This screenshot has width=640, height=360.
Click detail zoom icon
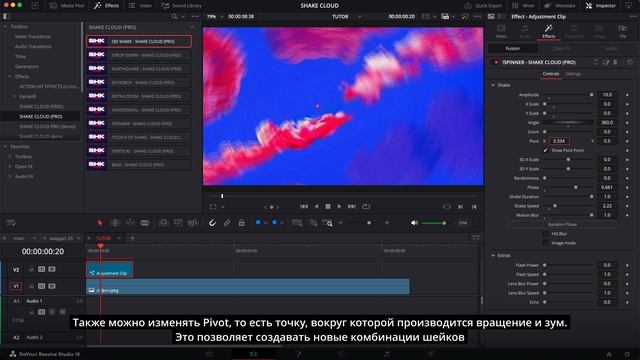[313, 223]
